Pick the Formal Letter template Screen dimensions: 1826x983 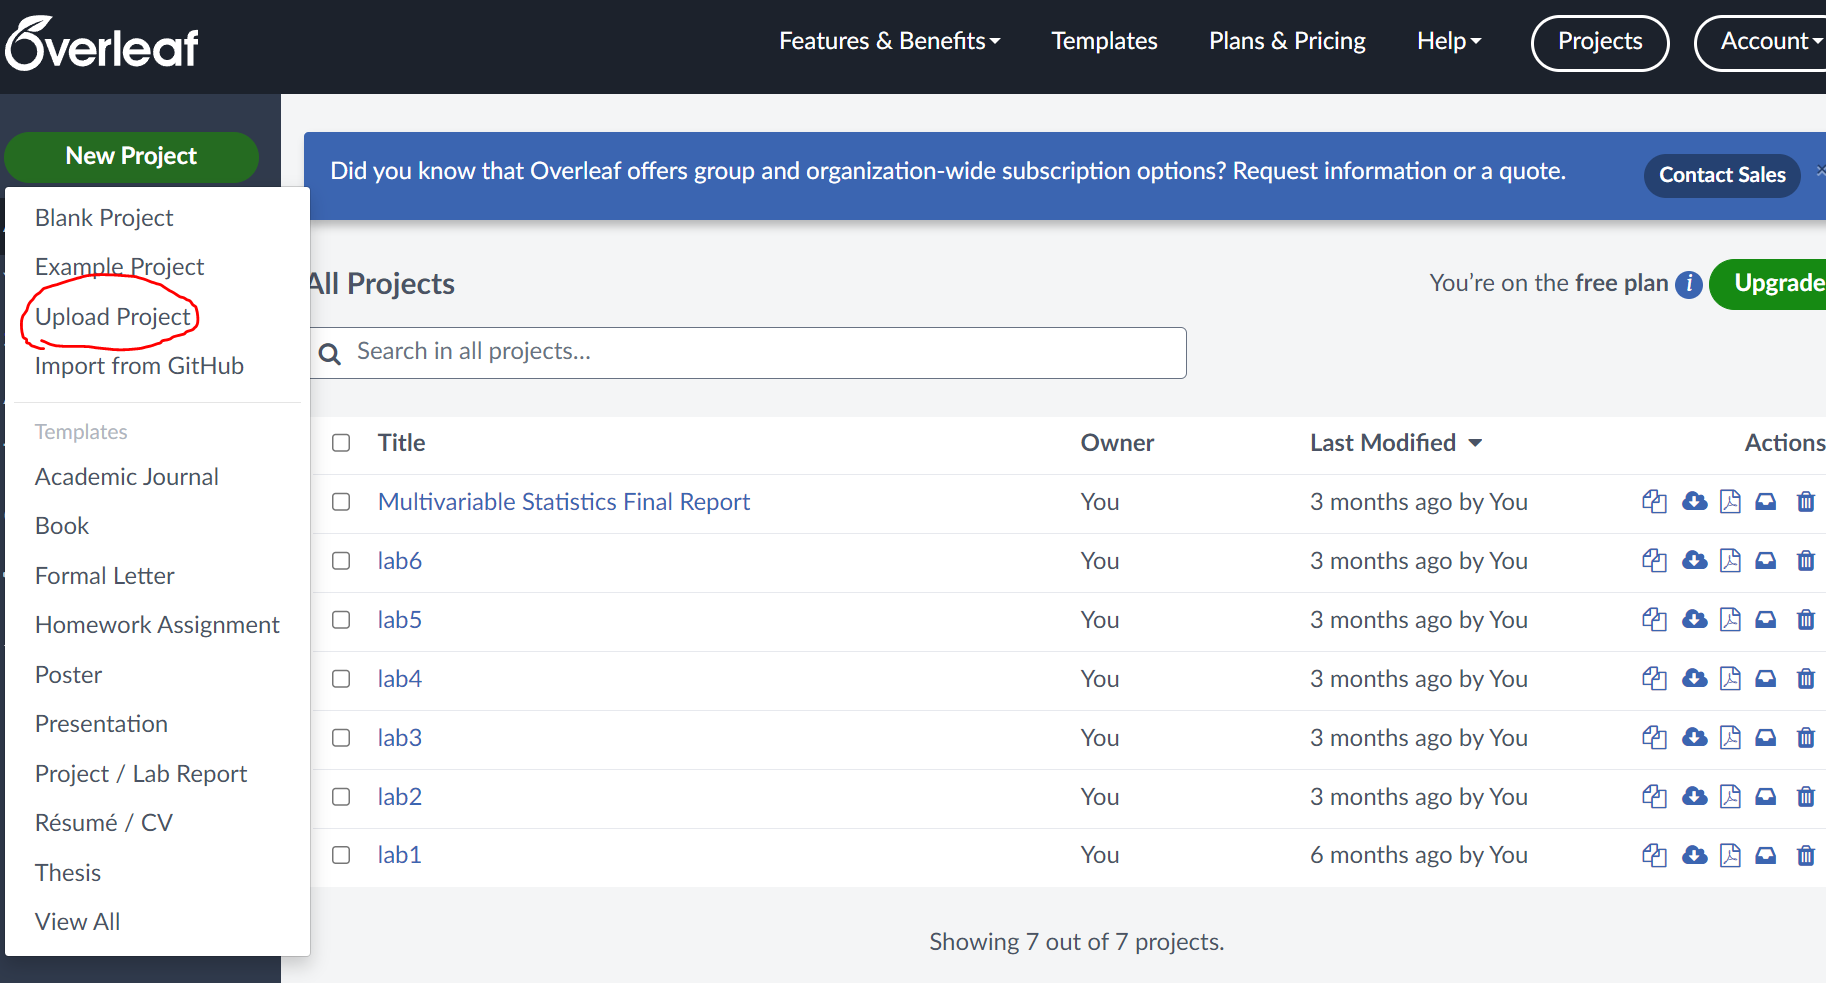[x=104, y=576]
